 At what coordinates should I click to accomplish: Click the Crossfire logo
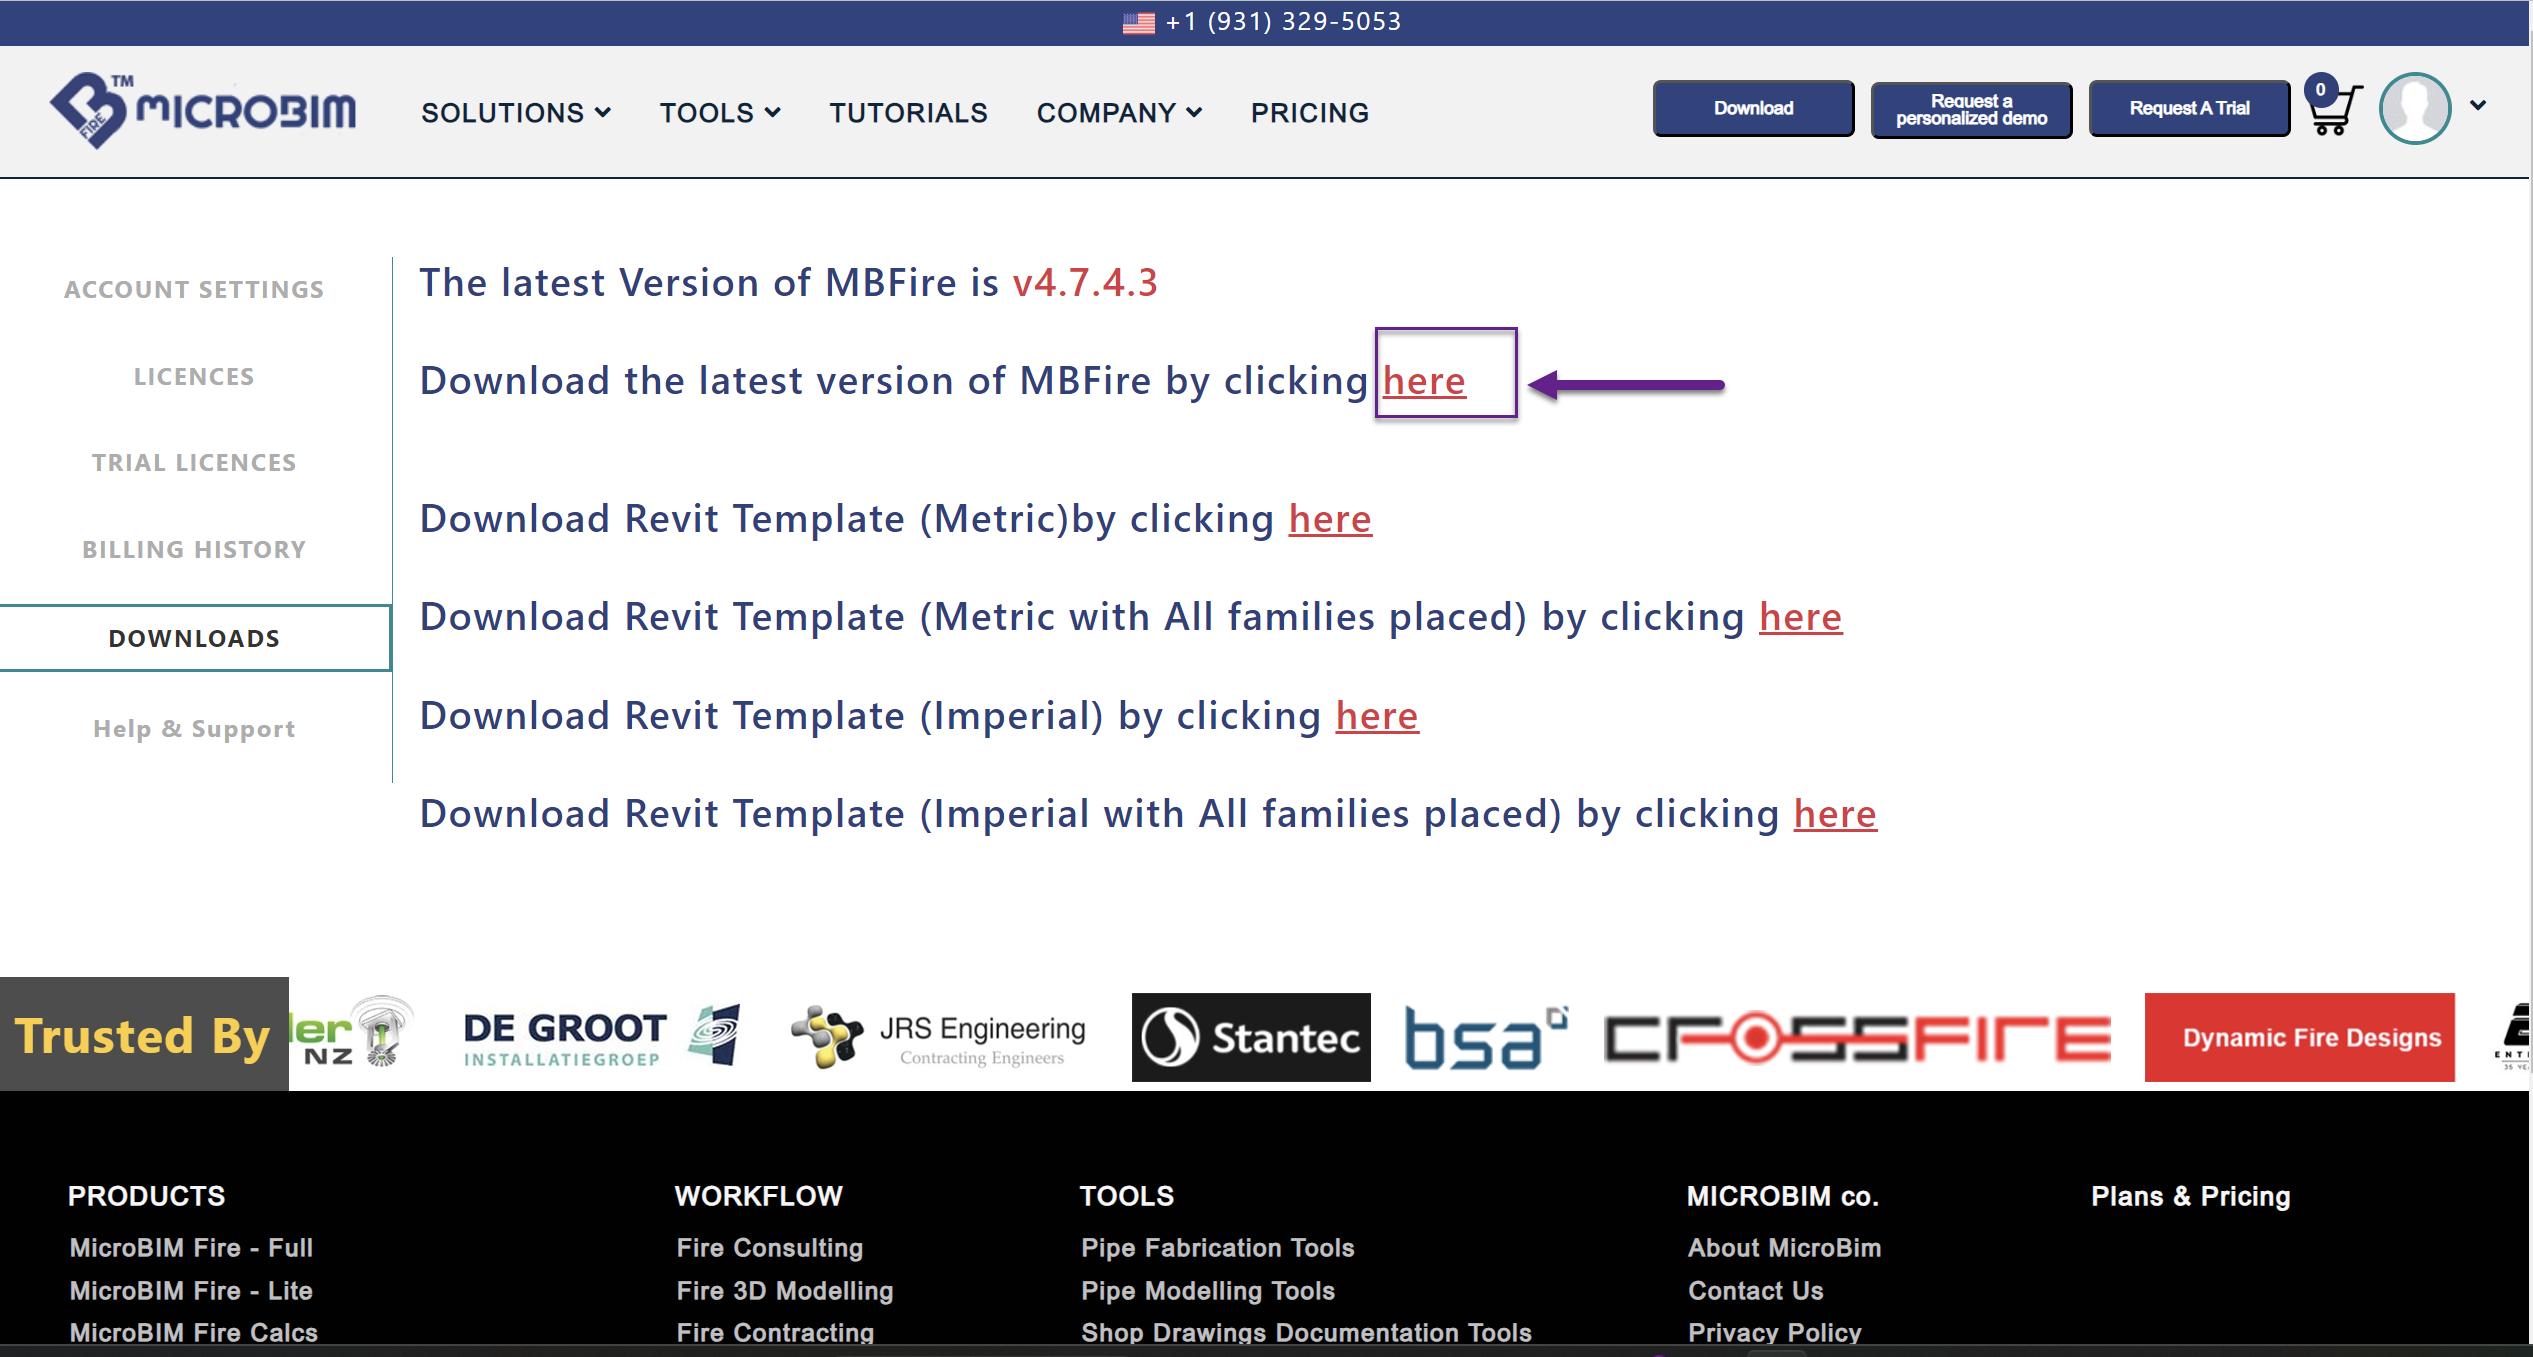click(x=1858, y=1038)
